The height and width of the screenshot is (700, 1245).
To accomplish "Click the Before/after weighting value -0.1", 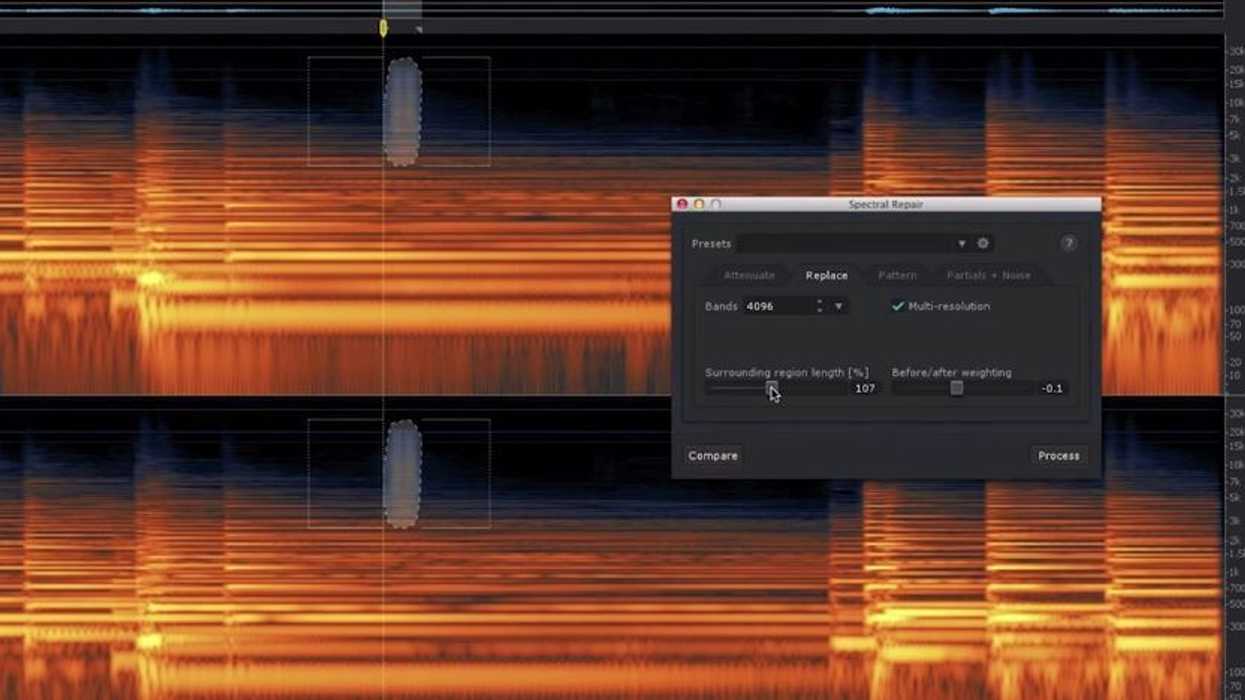I will (x=1052, y=388).
